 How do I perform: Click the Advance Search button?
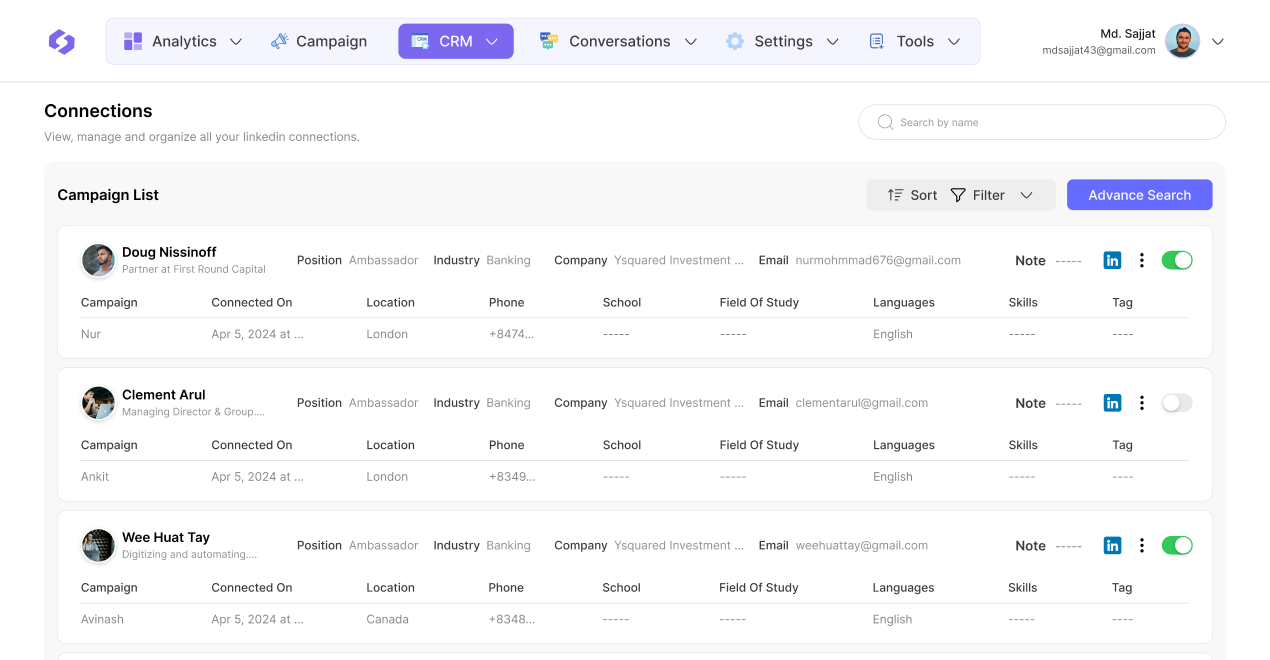coord(1139,195)
